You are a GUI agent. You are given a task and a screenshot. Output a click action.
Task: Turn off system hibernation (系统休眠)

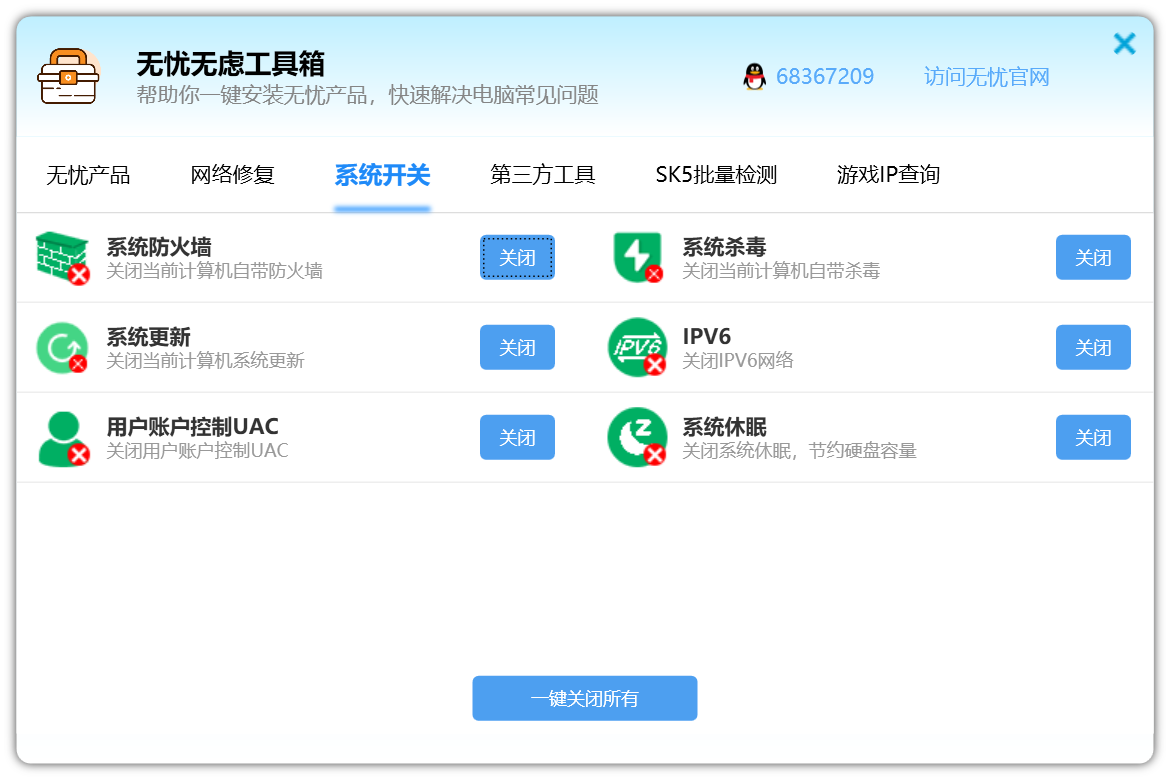pyautogui.click(x=1093, y=438)
